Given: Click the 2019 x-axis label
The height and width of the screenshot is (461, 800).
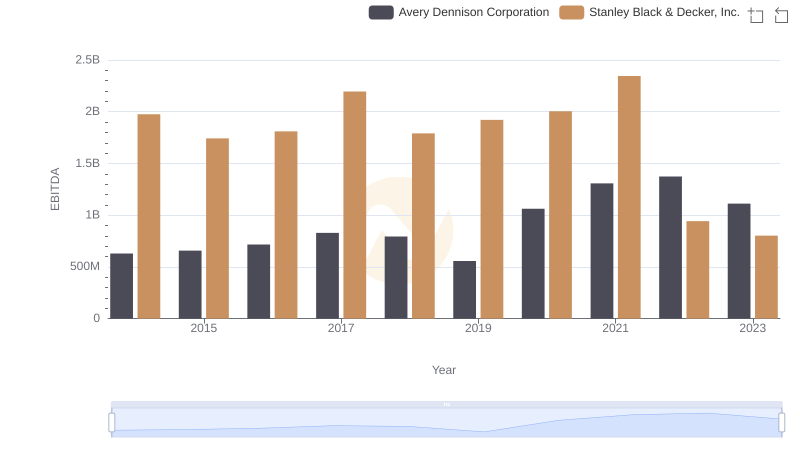Looking at the screenshot, I should pos(478,328).
